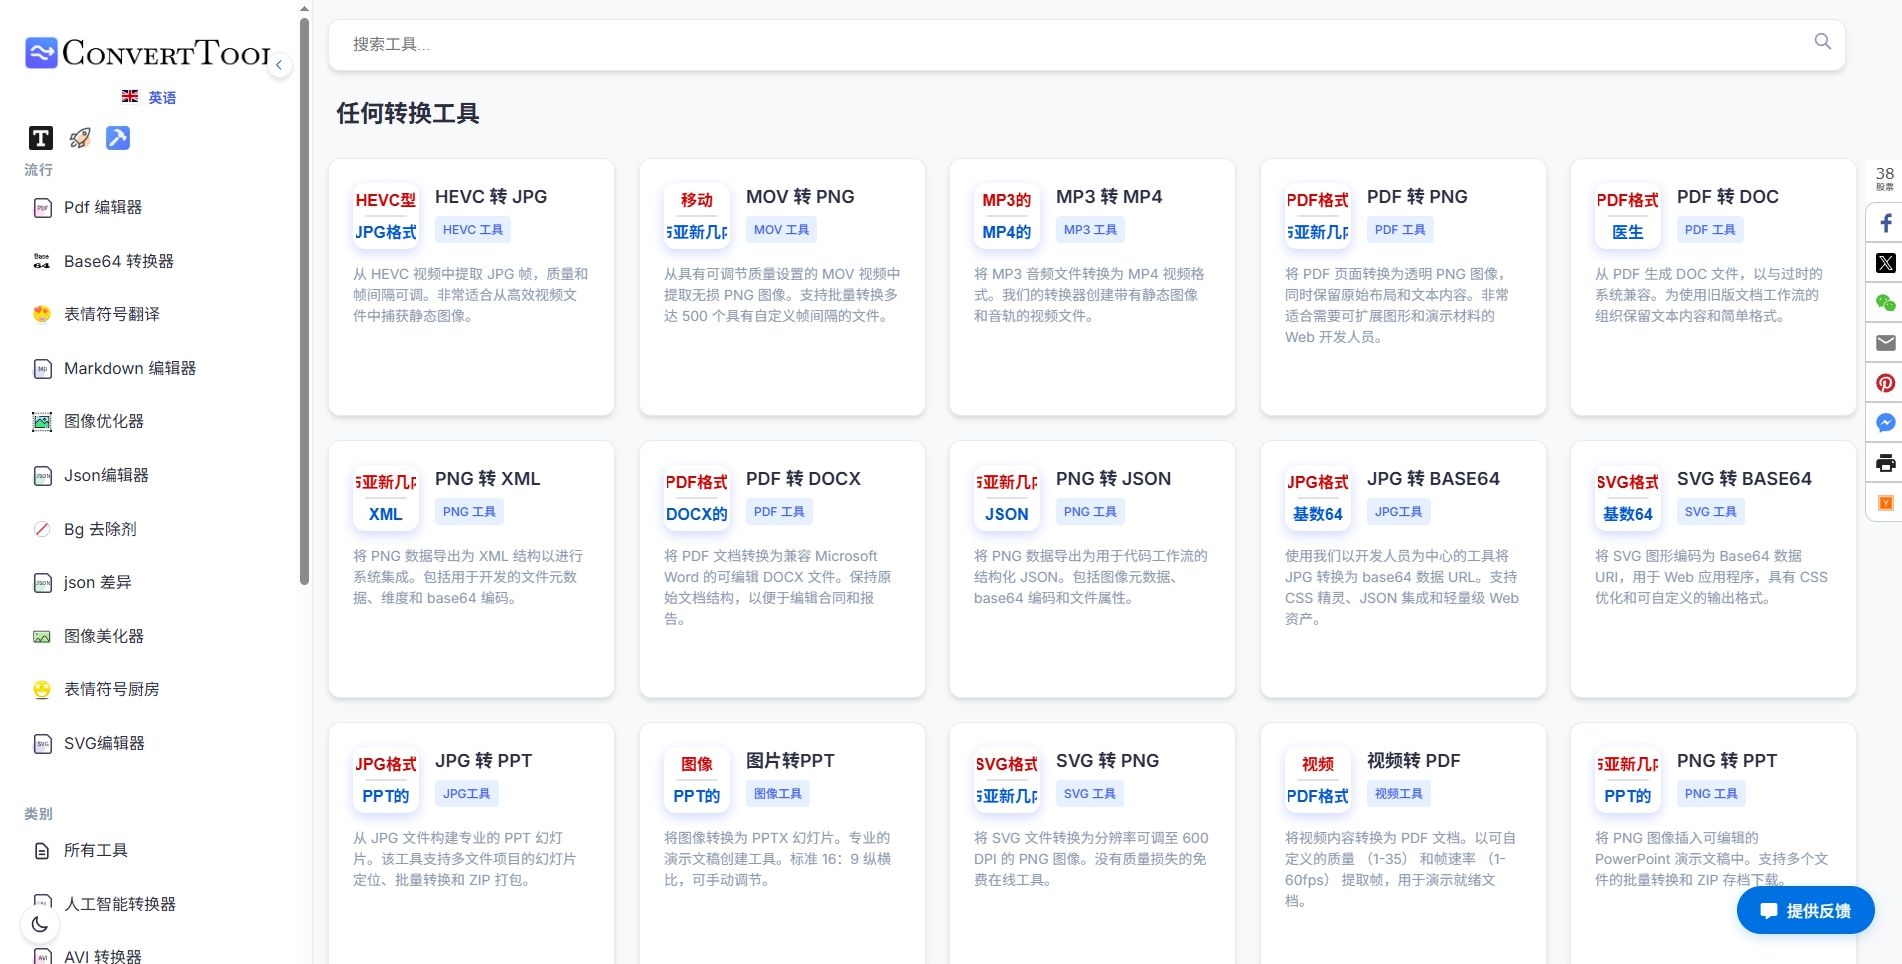Screen dimensions: 1902x964
Task: Click the print icon in share bar
Action: click(x=1885, y=463)
